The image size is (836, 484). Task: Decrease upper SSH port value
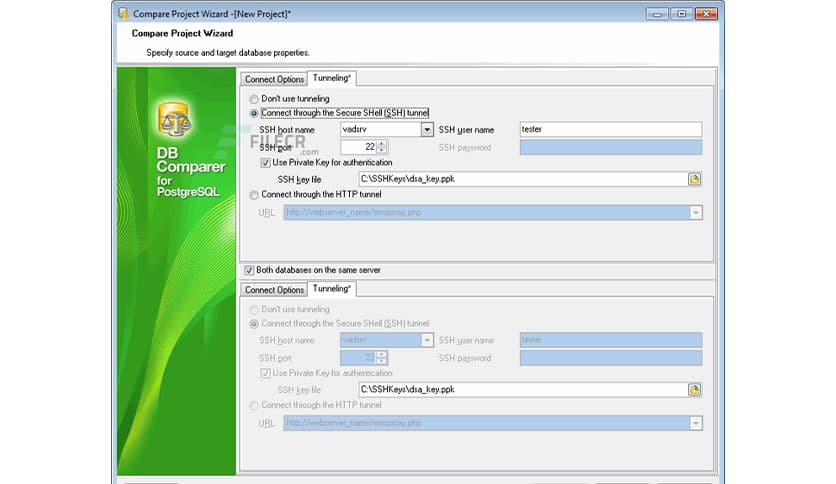pos(382,150)
